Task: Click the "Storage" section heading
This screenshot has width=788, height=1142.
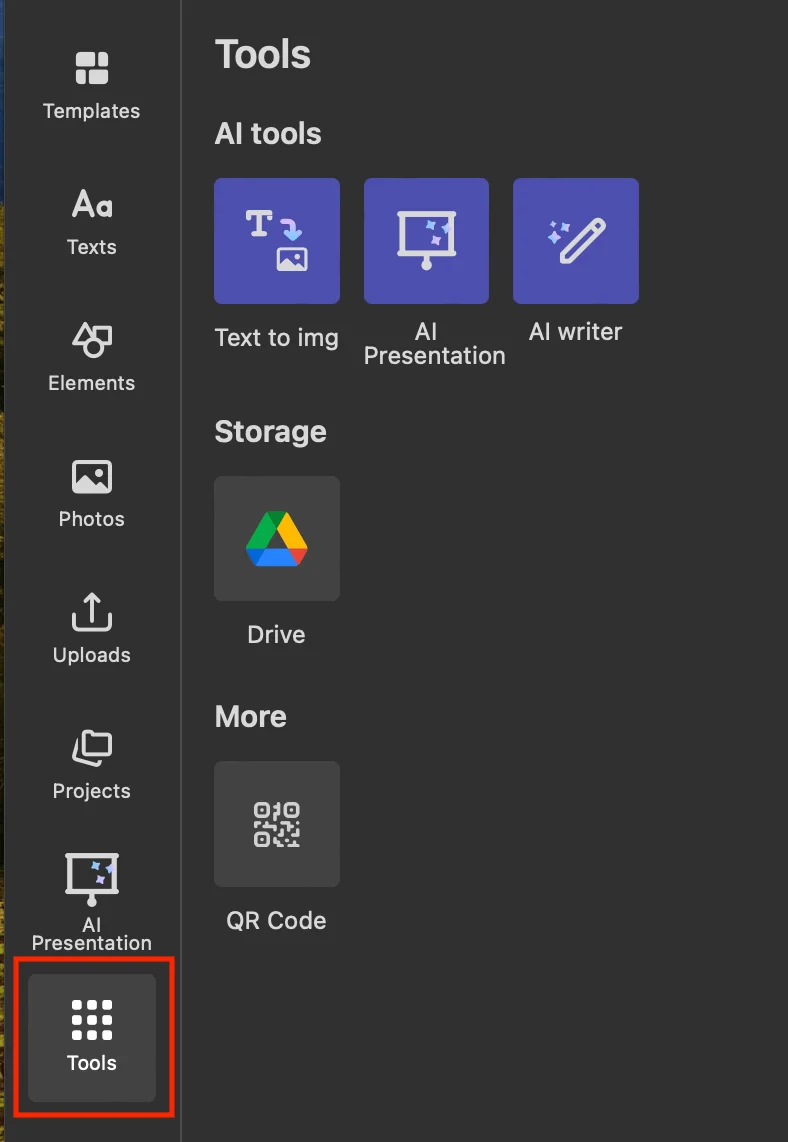Action: pyautogui.click(x=270, y=431)
